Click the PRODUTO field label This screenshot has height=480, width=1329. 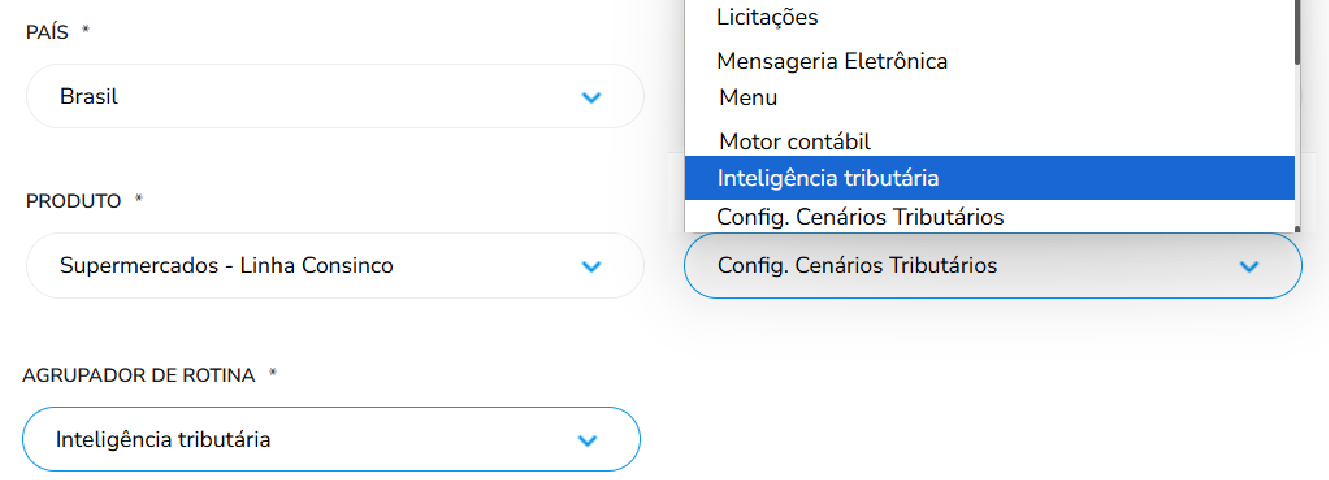tap(74, 201)
